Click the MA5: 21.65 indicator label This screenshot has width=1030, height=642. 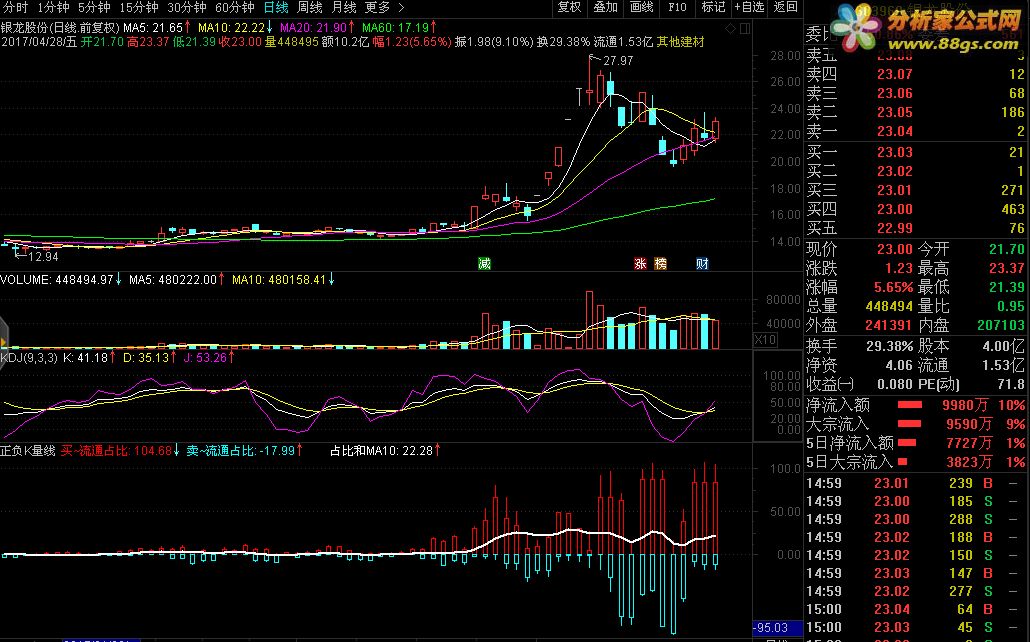coord(157,28)
